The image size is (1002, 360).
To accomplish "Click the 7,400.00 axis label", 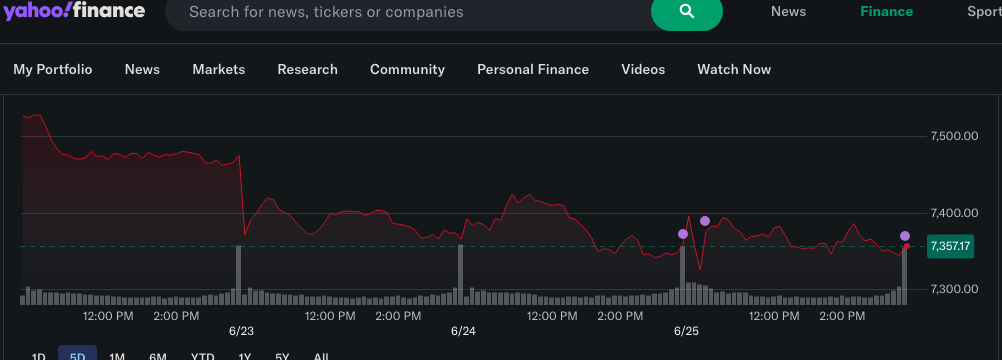I will pyautogui.click(x=955, y=213).
